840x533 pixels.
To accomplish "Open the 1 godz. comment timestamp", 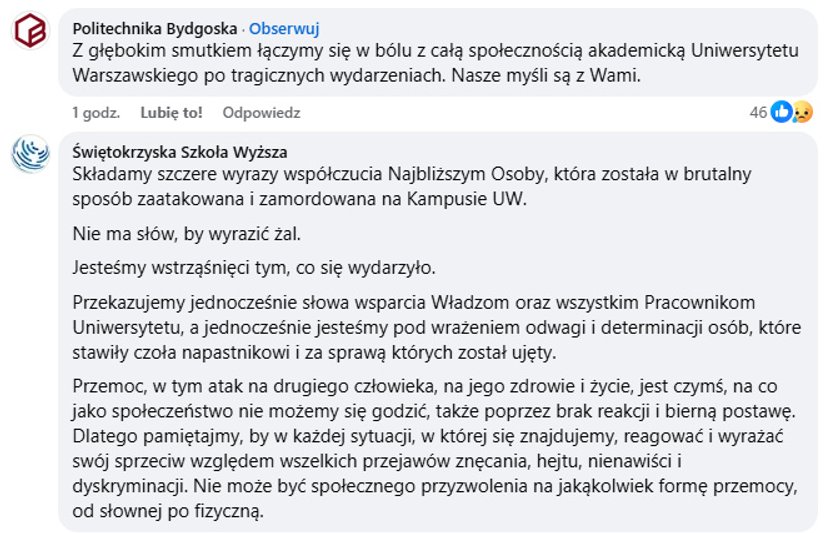I will [96, 112].
